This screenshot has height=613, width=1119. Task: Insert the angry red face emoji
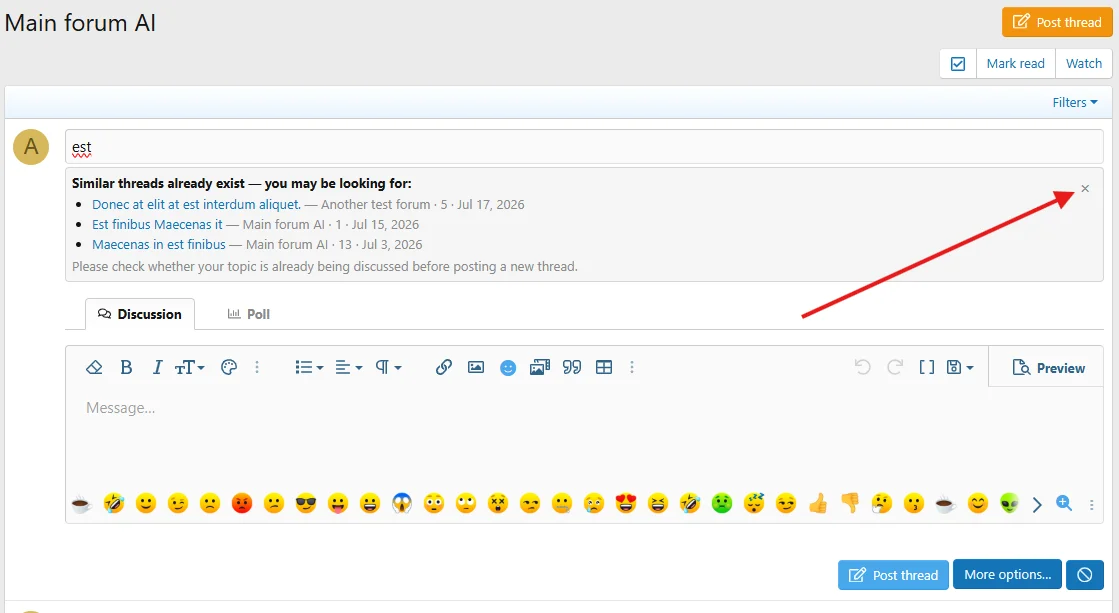(242, 505)
